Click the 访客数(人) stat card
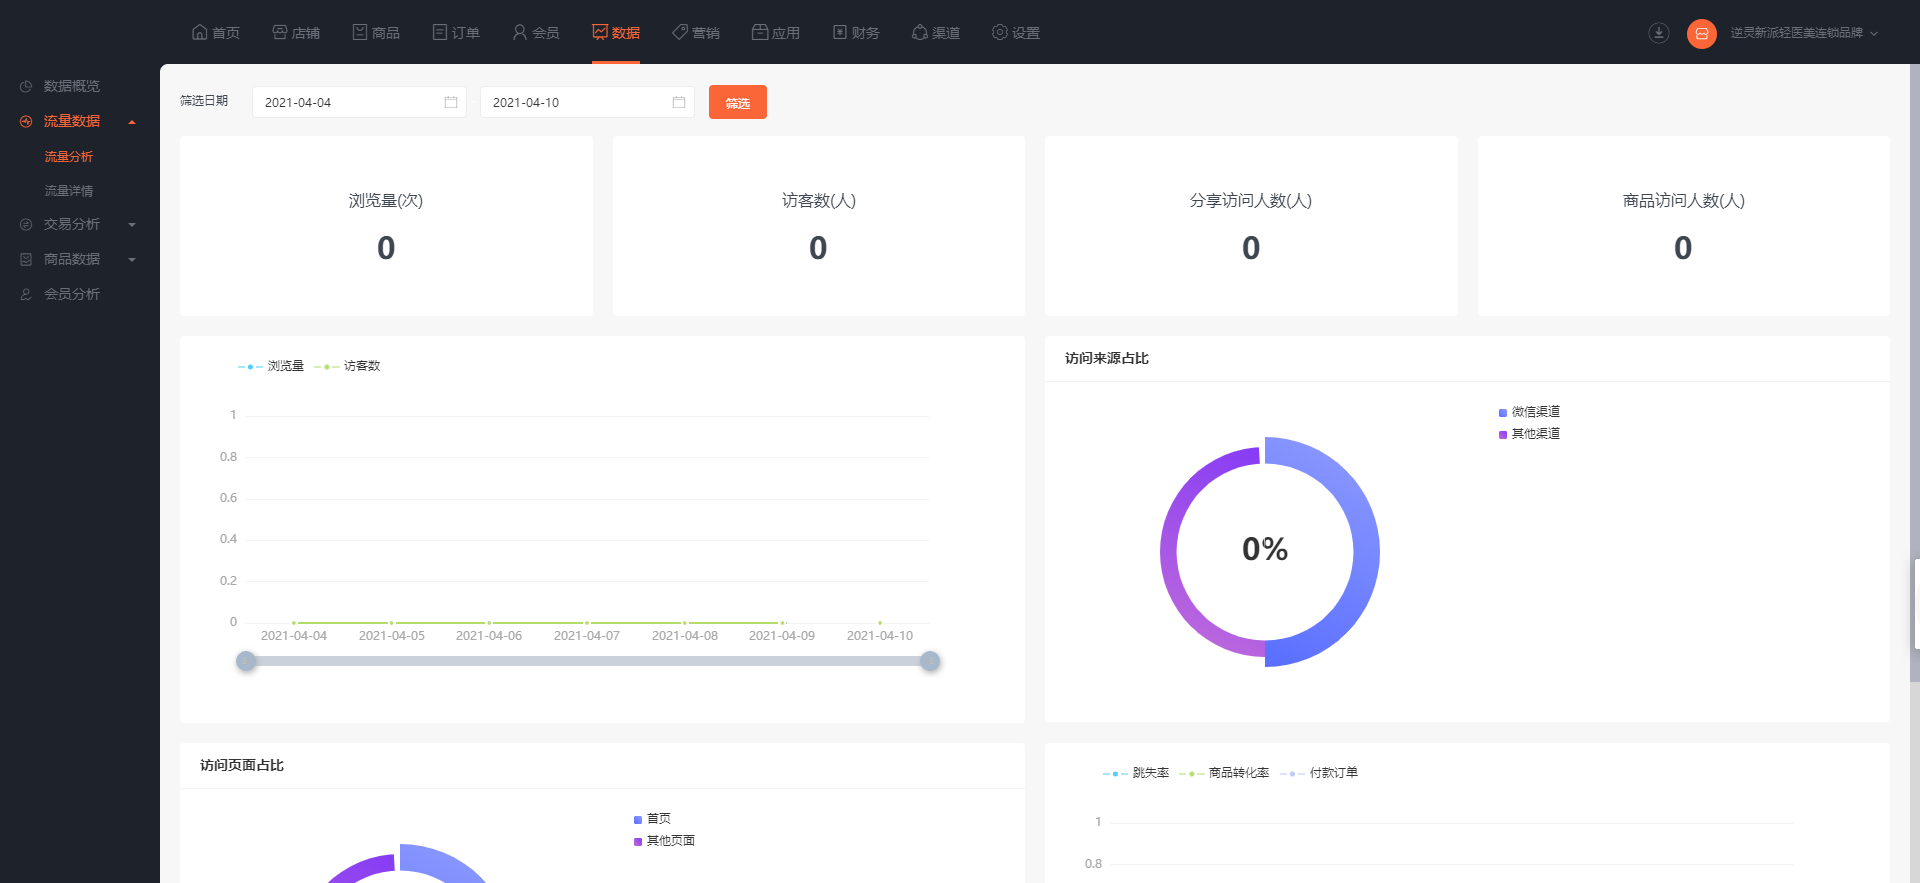Viewport: 1920px width, 883px height. point(818,226)
